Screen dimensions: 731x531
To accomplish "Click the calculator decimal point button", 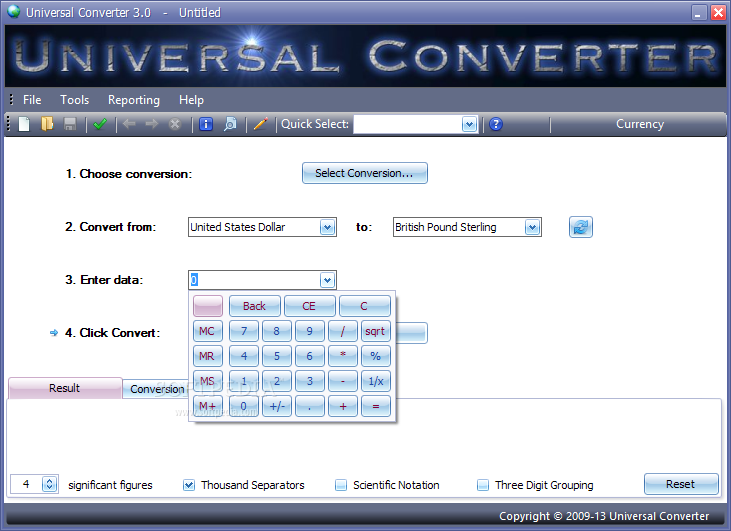I will tap(310, 406).
